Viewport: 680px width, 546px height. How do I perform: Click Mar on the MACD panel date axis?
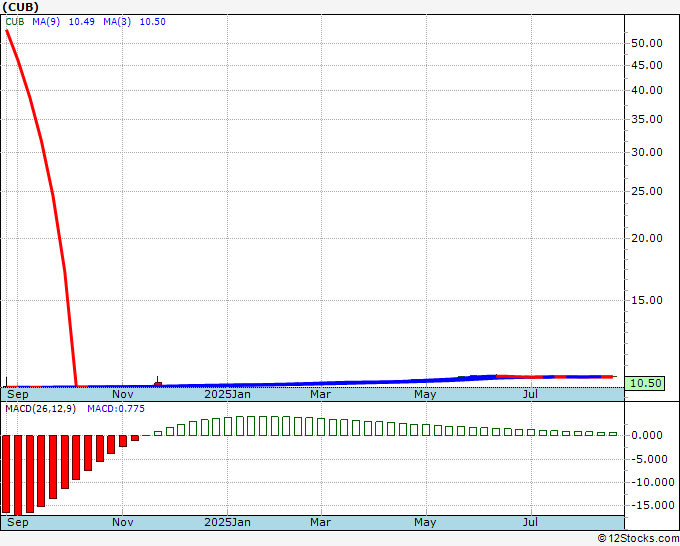[x=320, y=522]
